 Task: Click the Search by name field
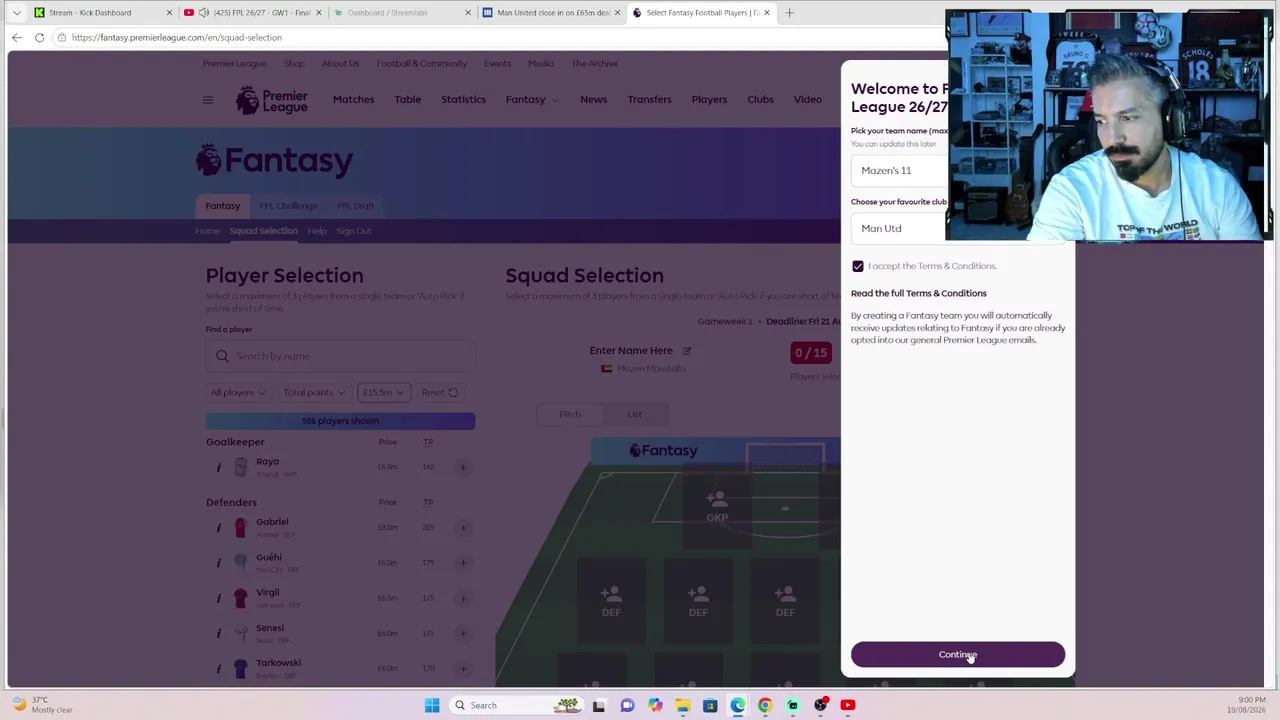tap(340, 357)
